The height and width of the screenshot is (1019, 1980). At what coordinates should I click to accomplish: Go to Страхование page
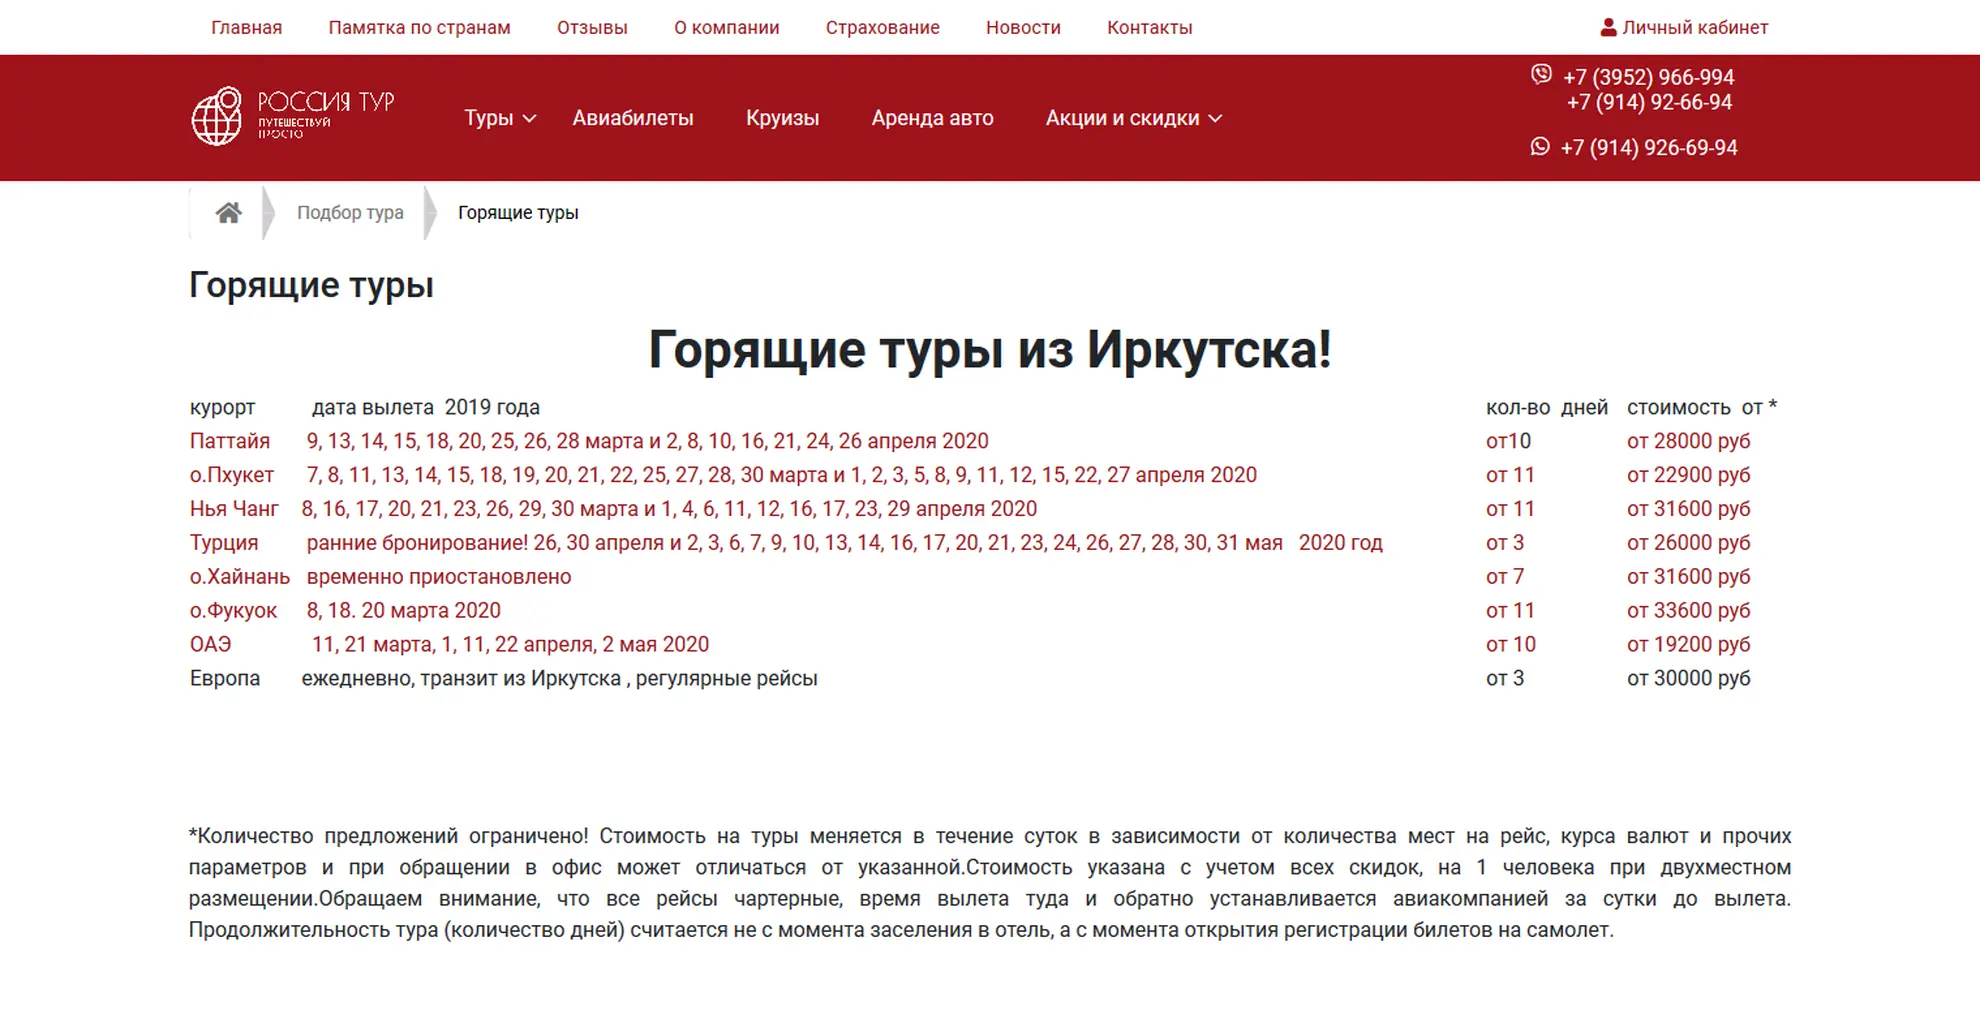[882, 28]
